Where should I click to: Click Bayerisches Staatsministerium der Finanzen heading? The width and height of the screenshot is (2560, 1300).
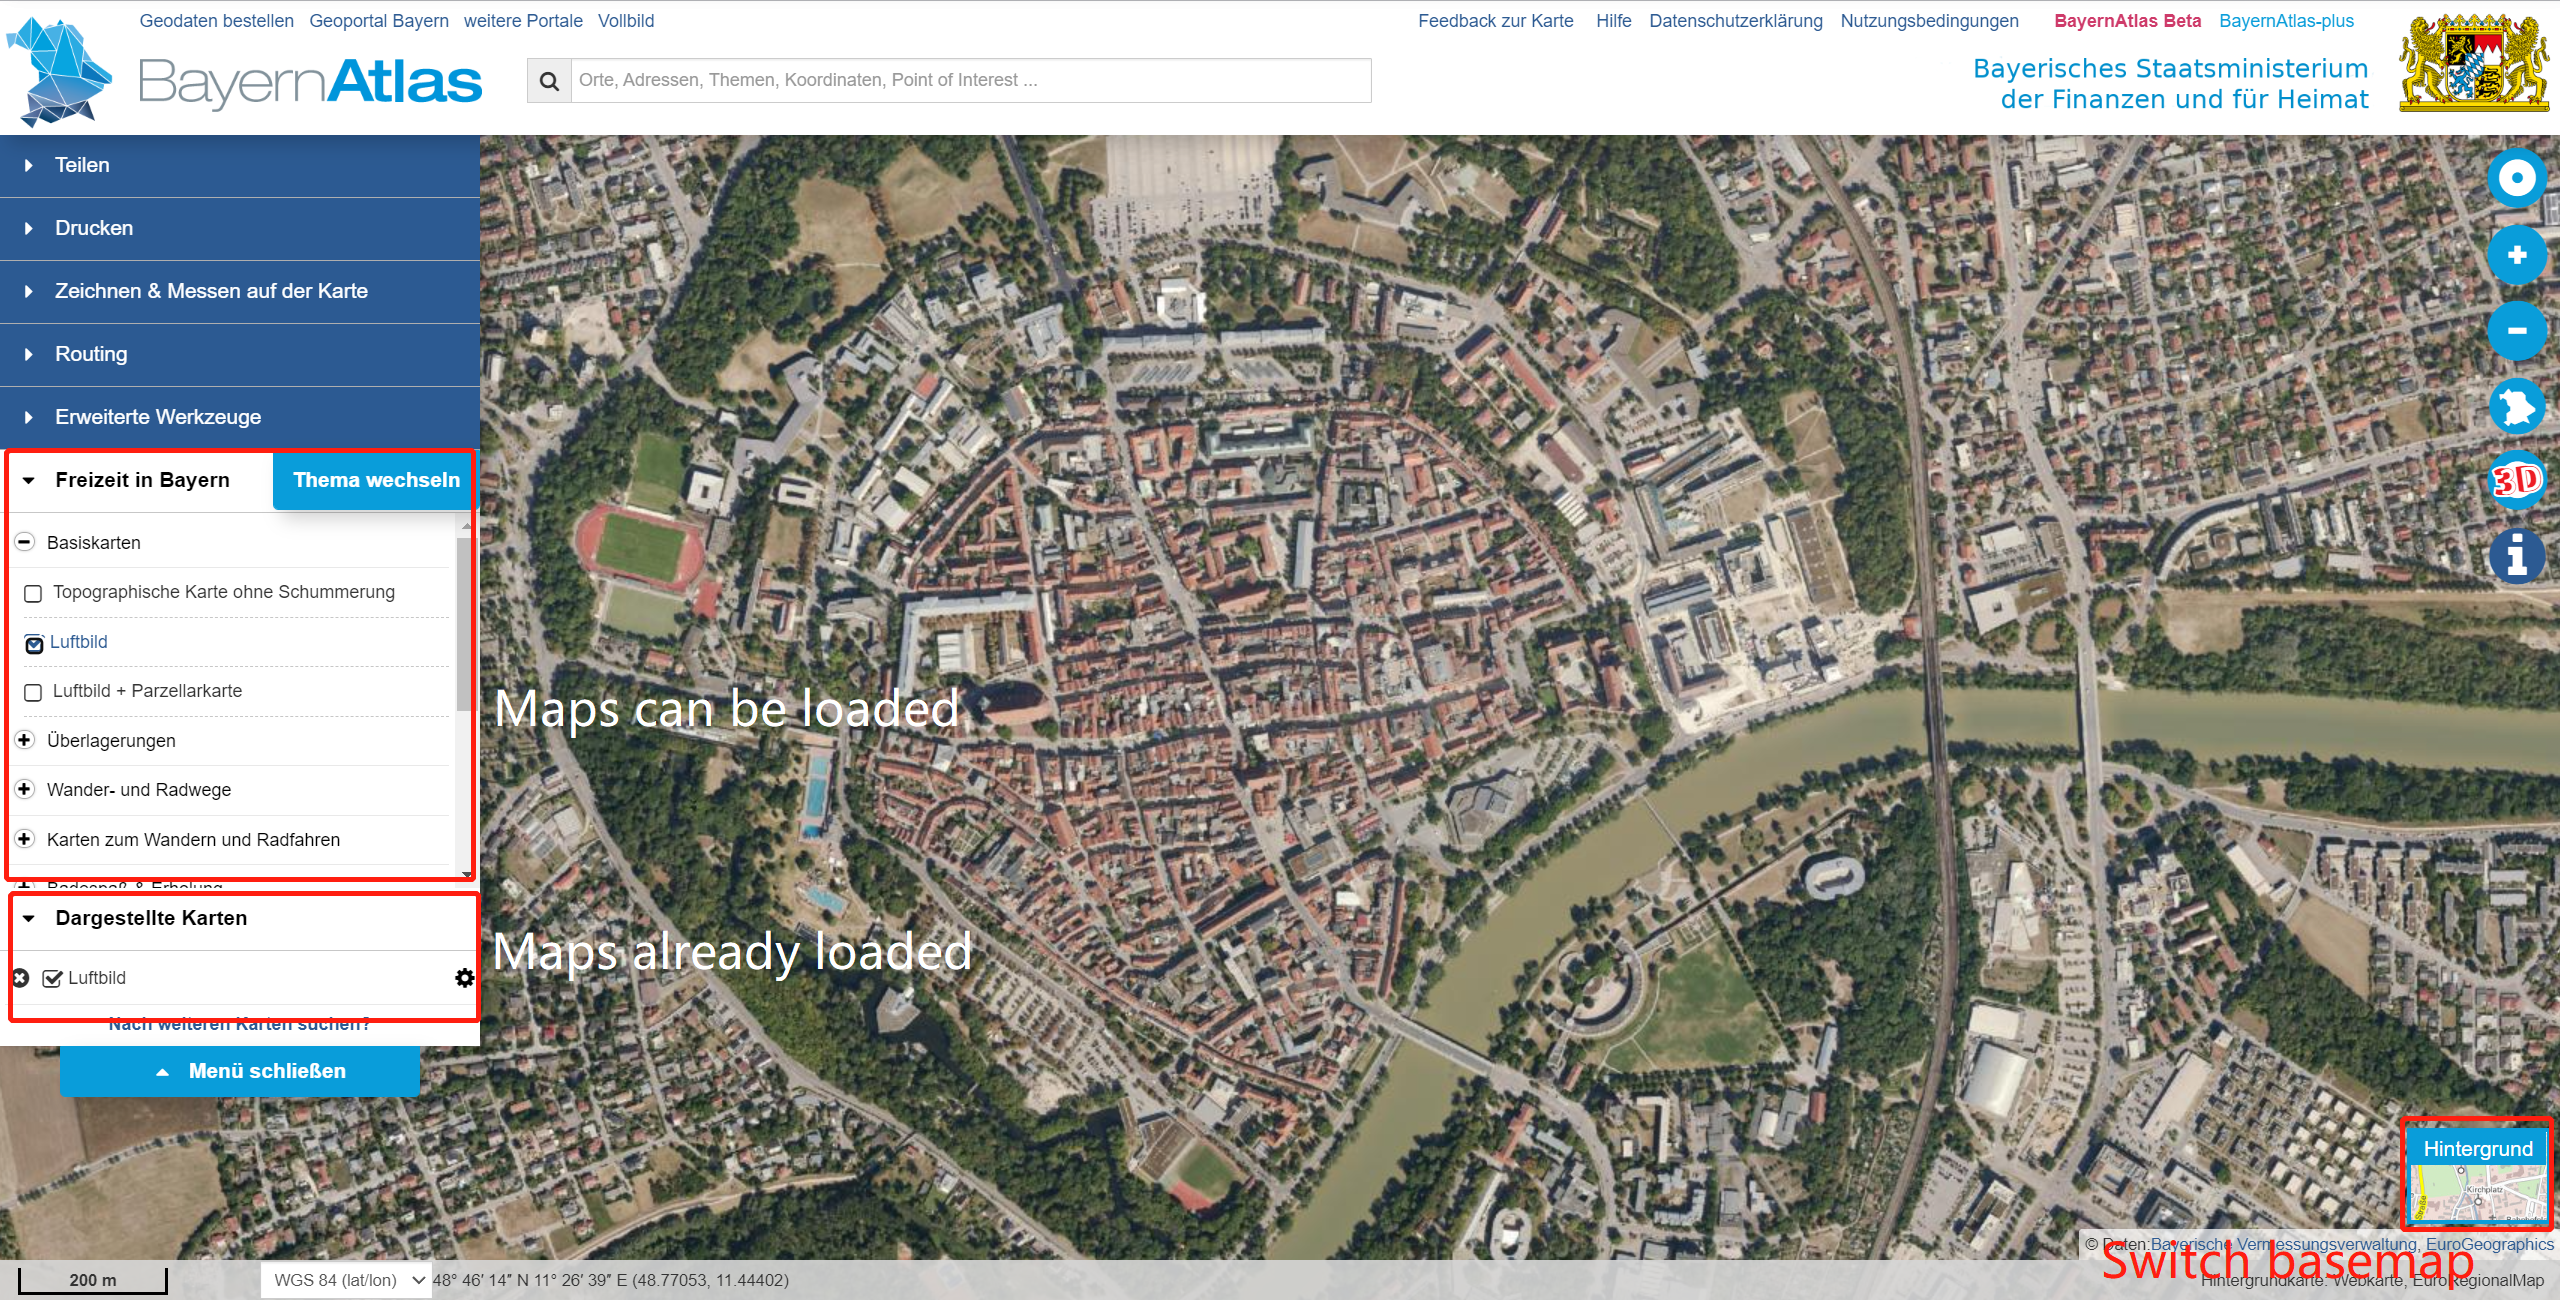[x=2170, y=84]
